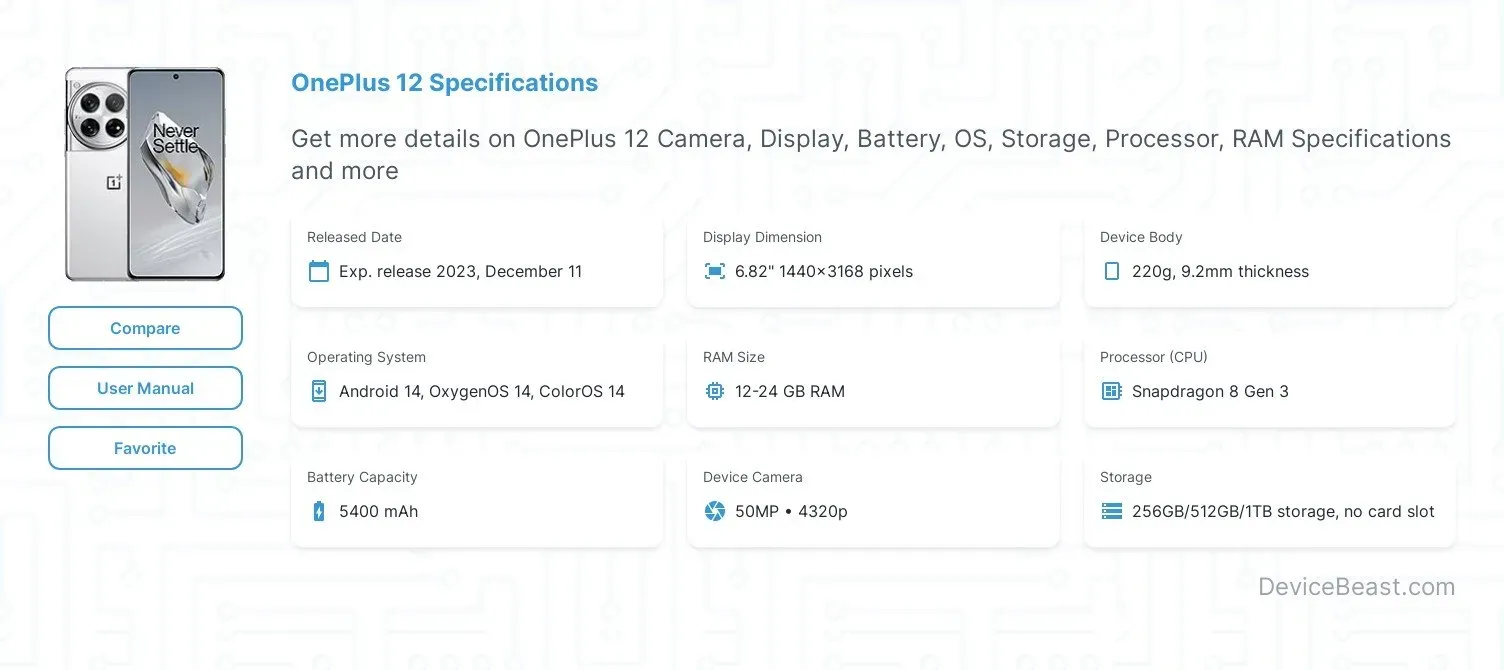This screenshot has height=670, width=1504.
Task: Click the battery icon beside 5400 mAh
Action: [x=318, y=511]
